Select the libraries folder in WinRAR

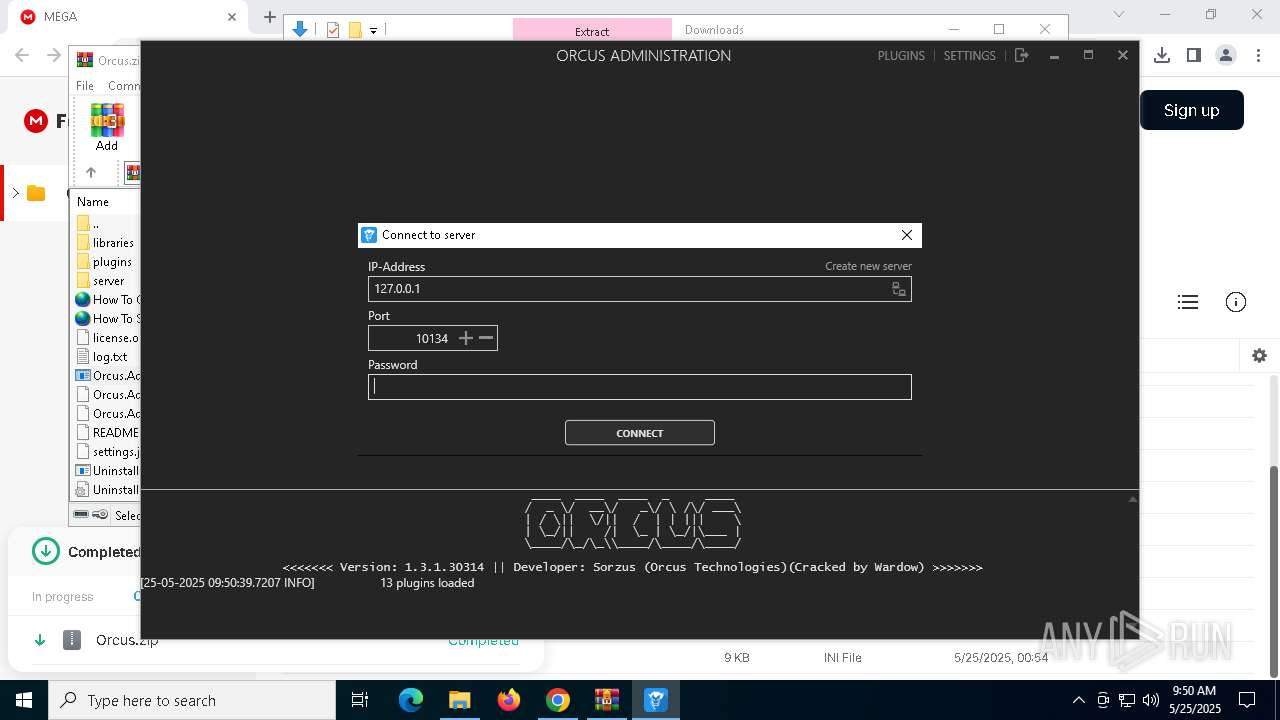coord(105,243)
